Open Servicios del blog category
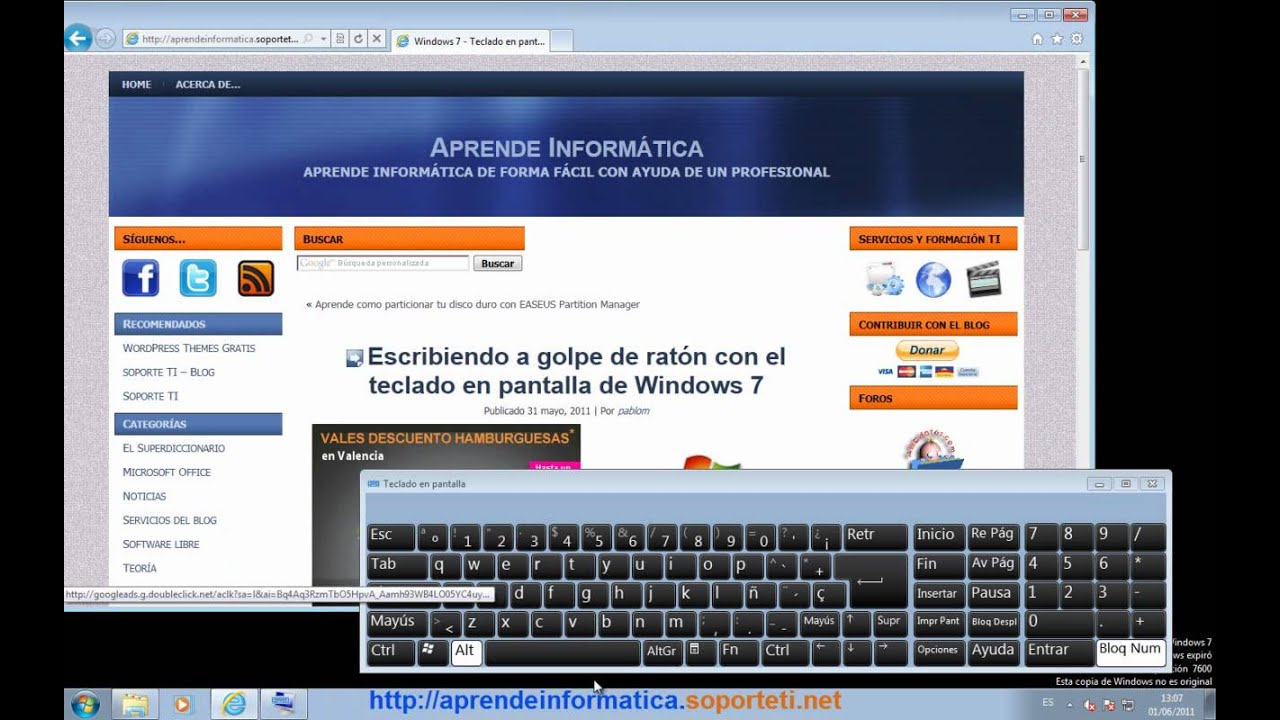Image resolution: width=1280 pixels, height=720 pixels. click(169, 520)
